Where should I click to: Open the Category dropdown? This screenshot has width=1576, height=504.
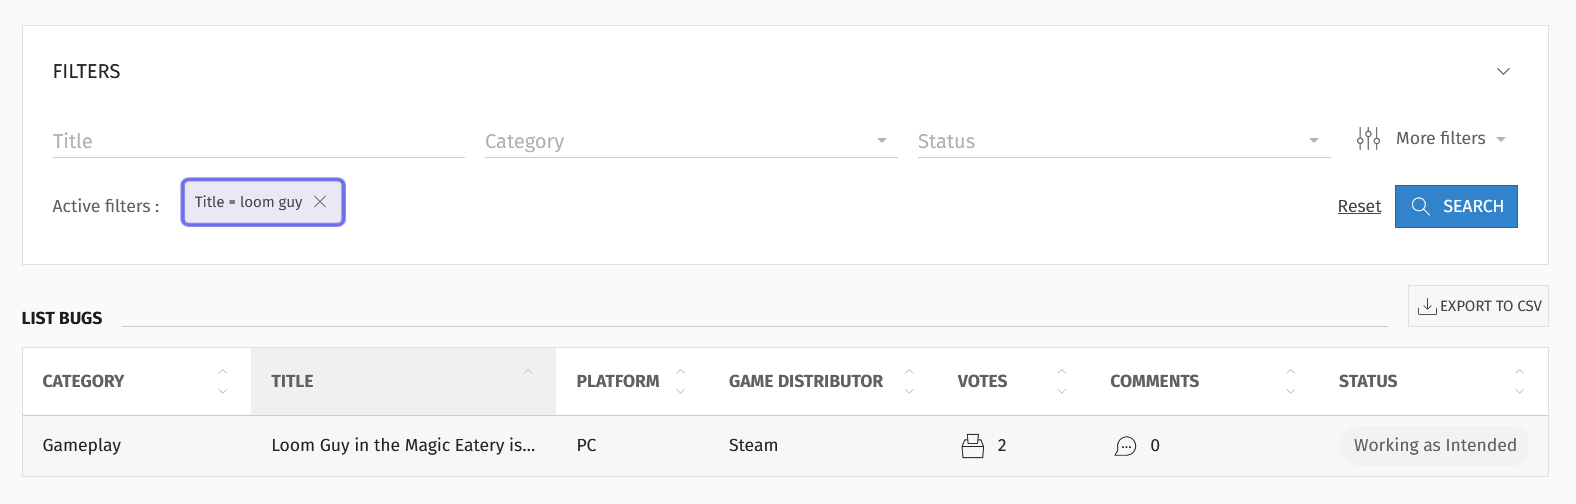691,141
